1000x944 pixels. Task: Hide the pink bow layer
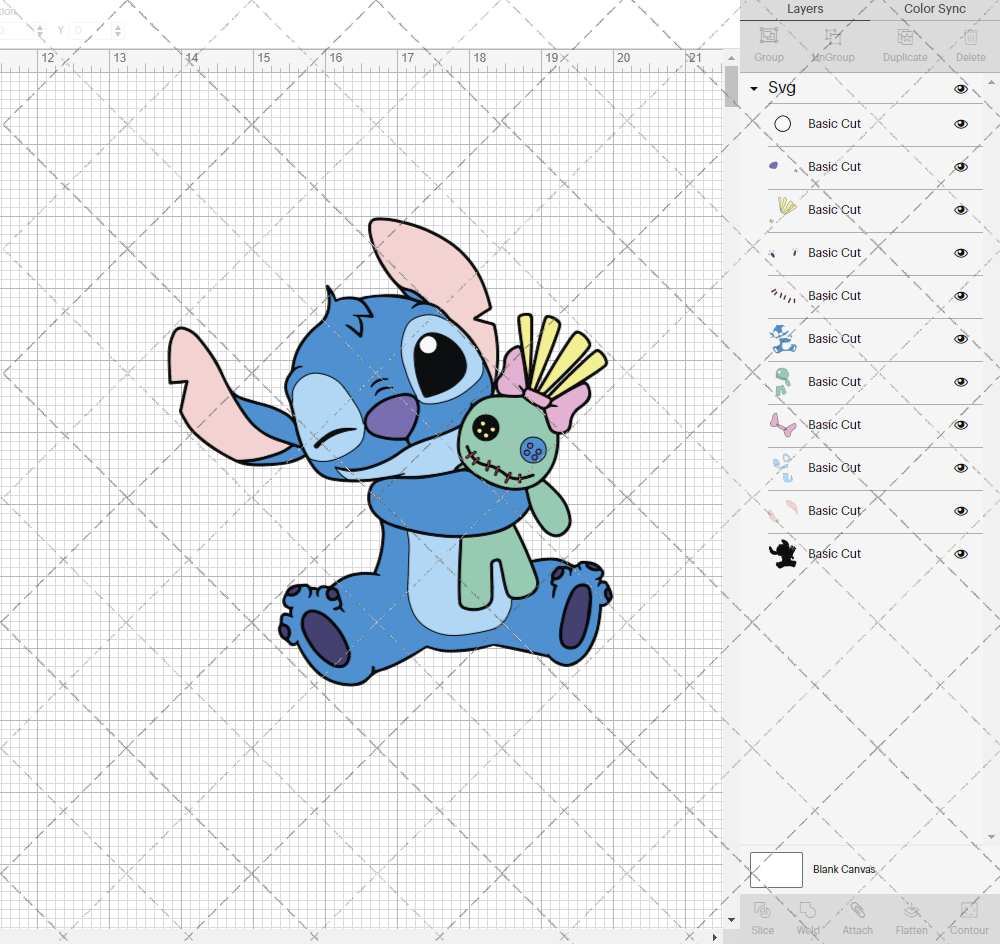click(960, 425)
